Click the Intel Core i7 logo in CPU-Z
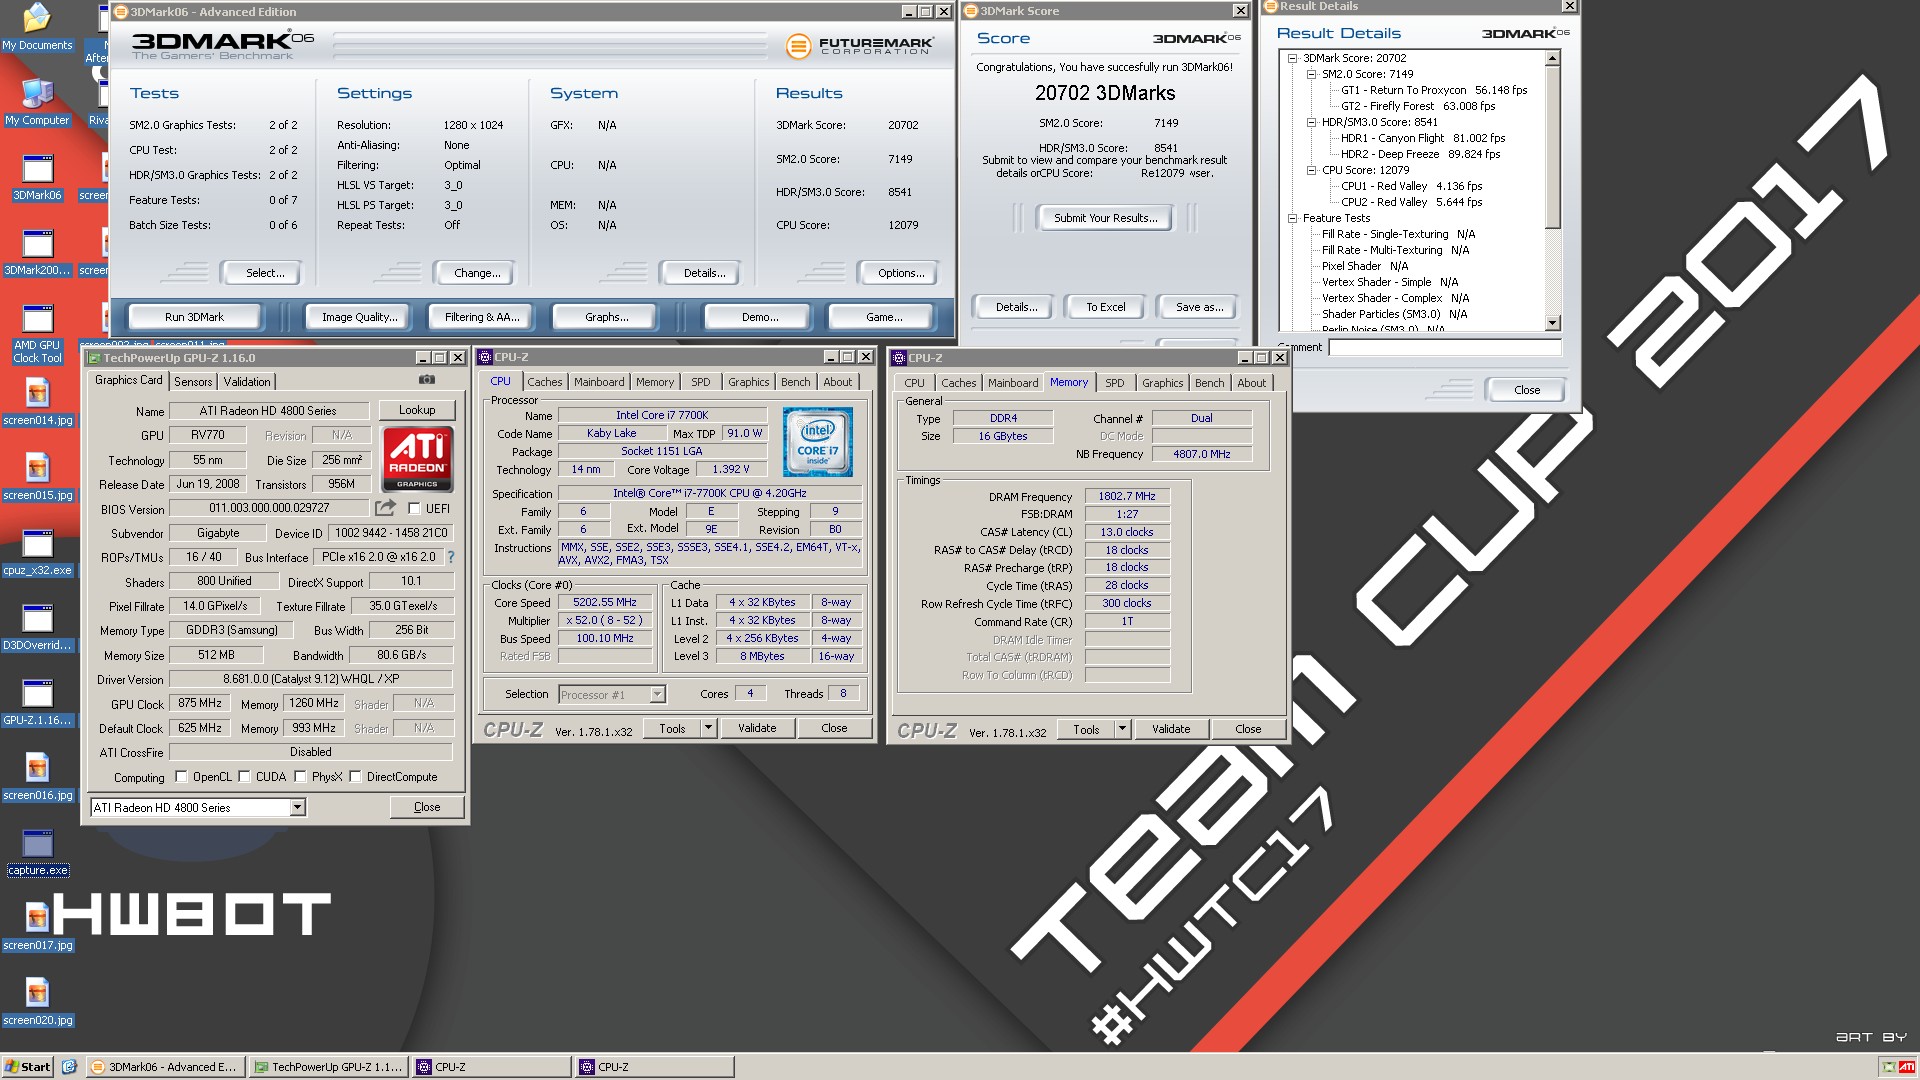The height and width of the screenshot is (1080, 1920). point(818,441)
